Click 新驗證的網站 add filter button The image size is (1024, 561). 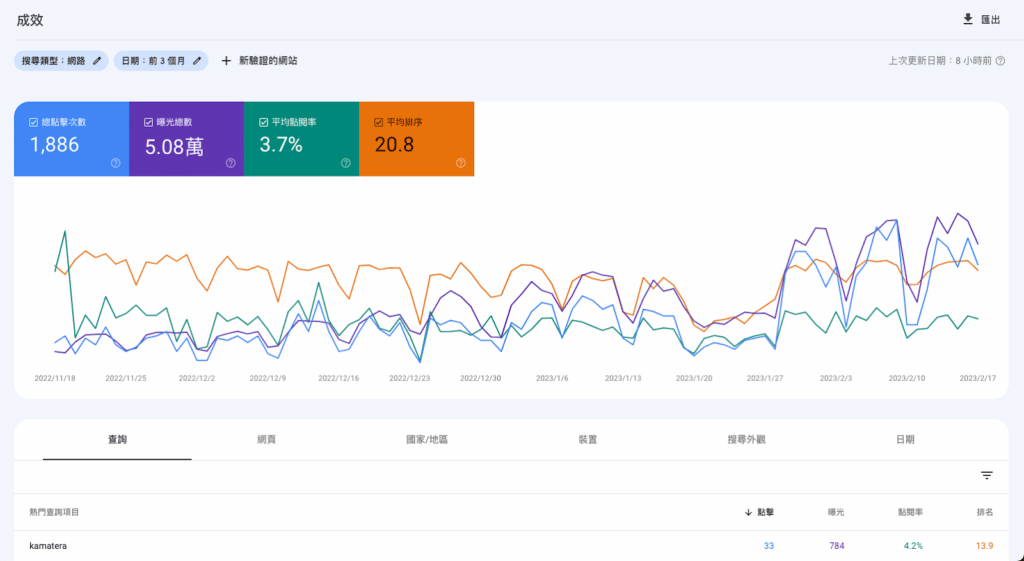(x=268, y=61)
